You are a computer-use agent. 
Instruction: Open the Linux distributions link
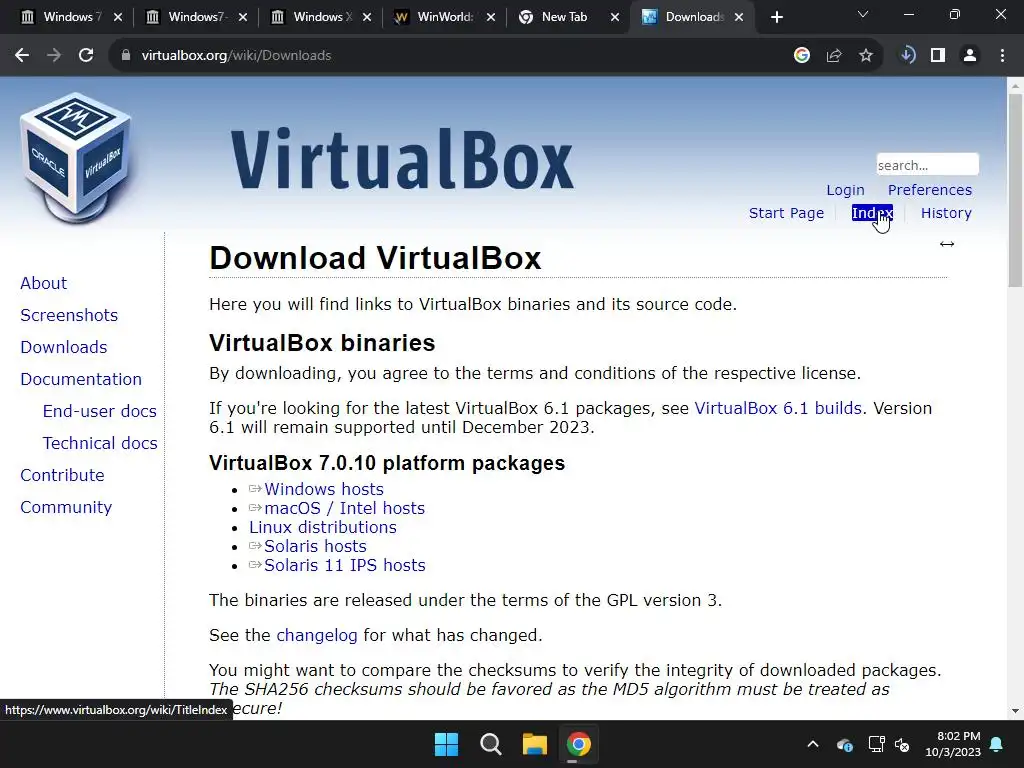pos(323,527)
